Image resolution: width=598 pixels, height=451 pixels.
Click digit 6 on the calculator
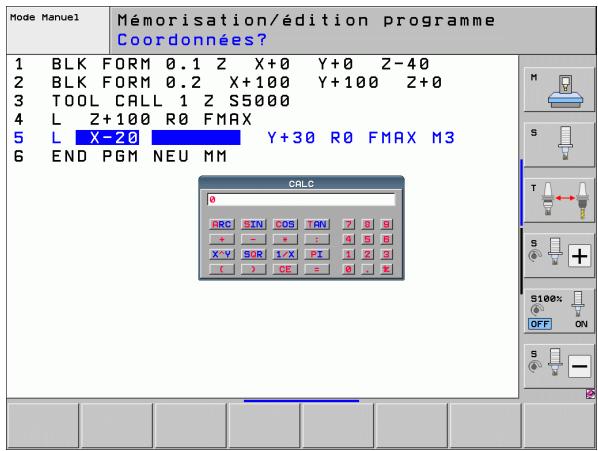[x=386, y=239]
